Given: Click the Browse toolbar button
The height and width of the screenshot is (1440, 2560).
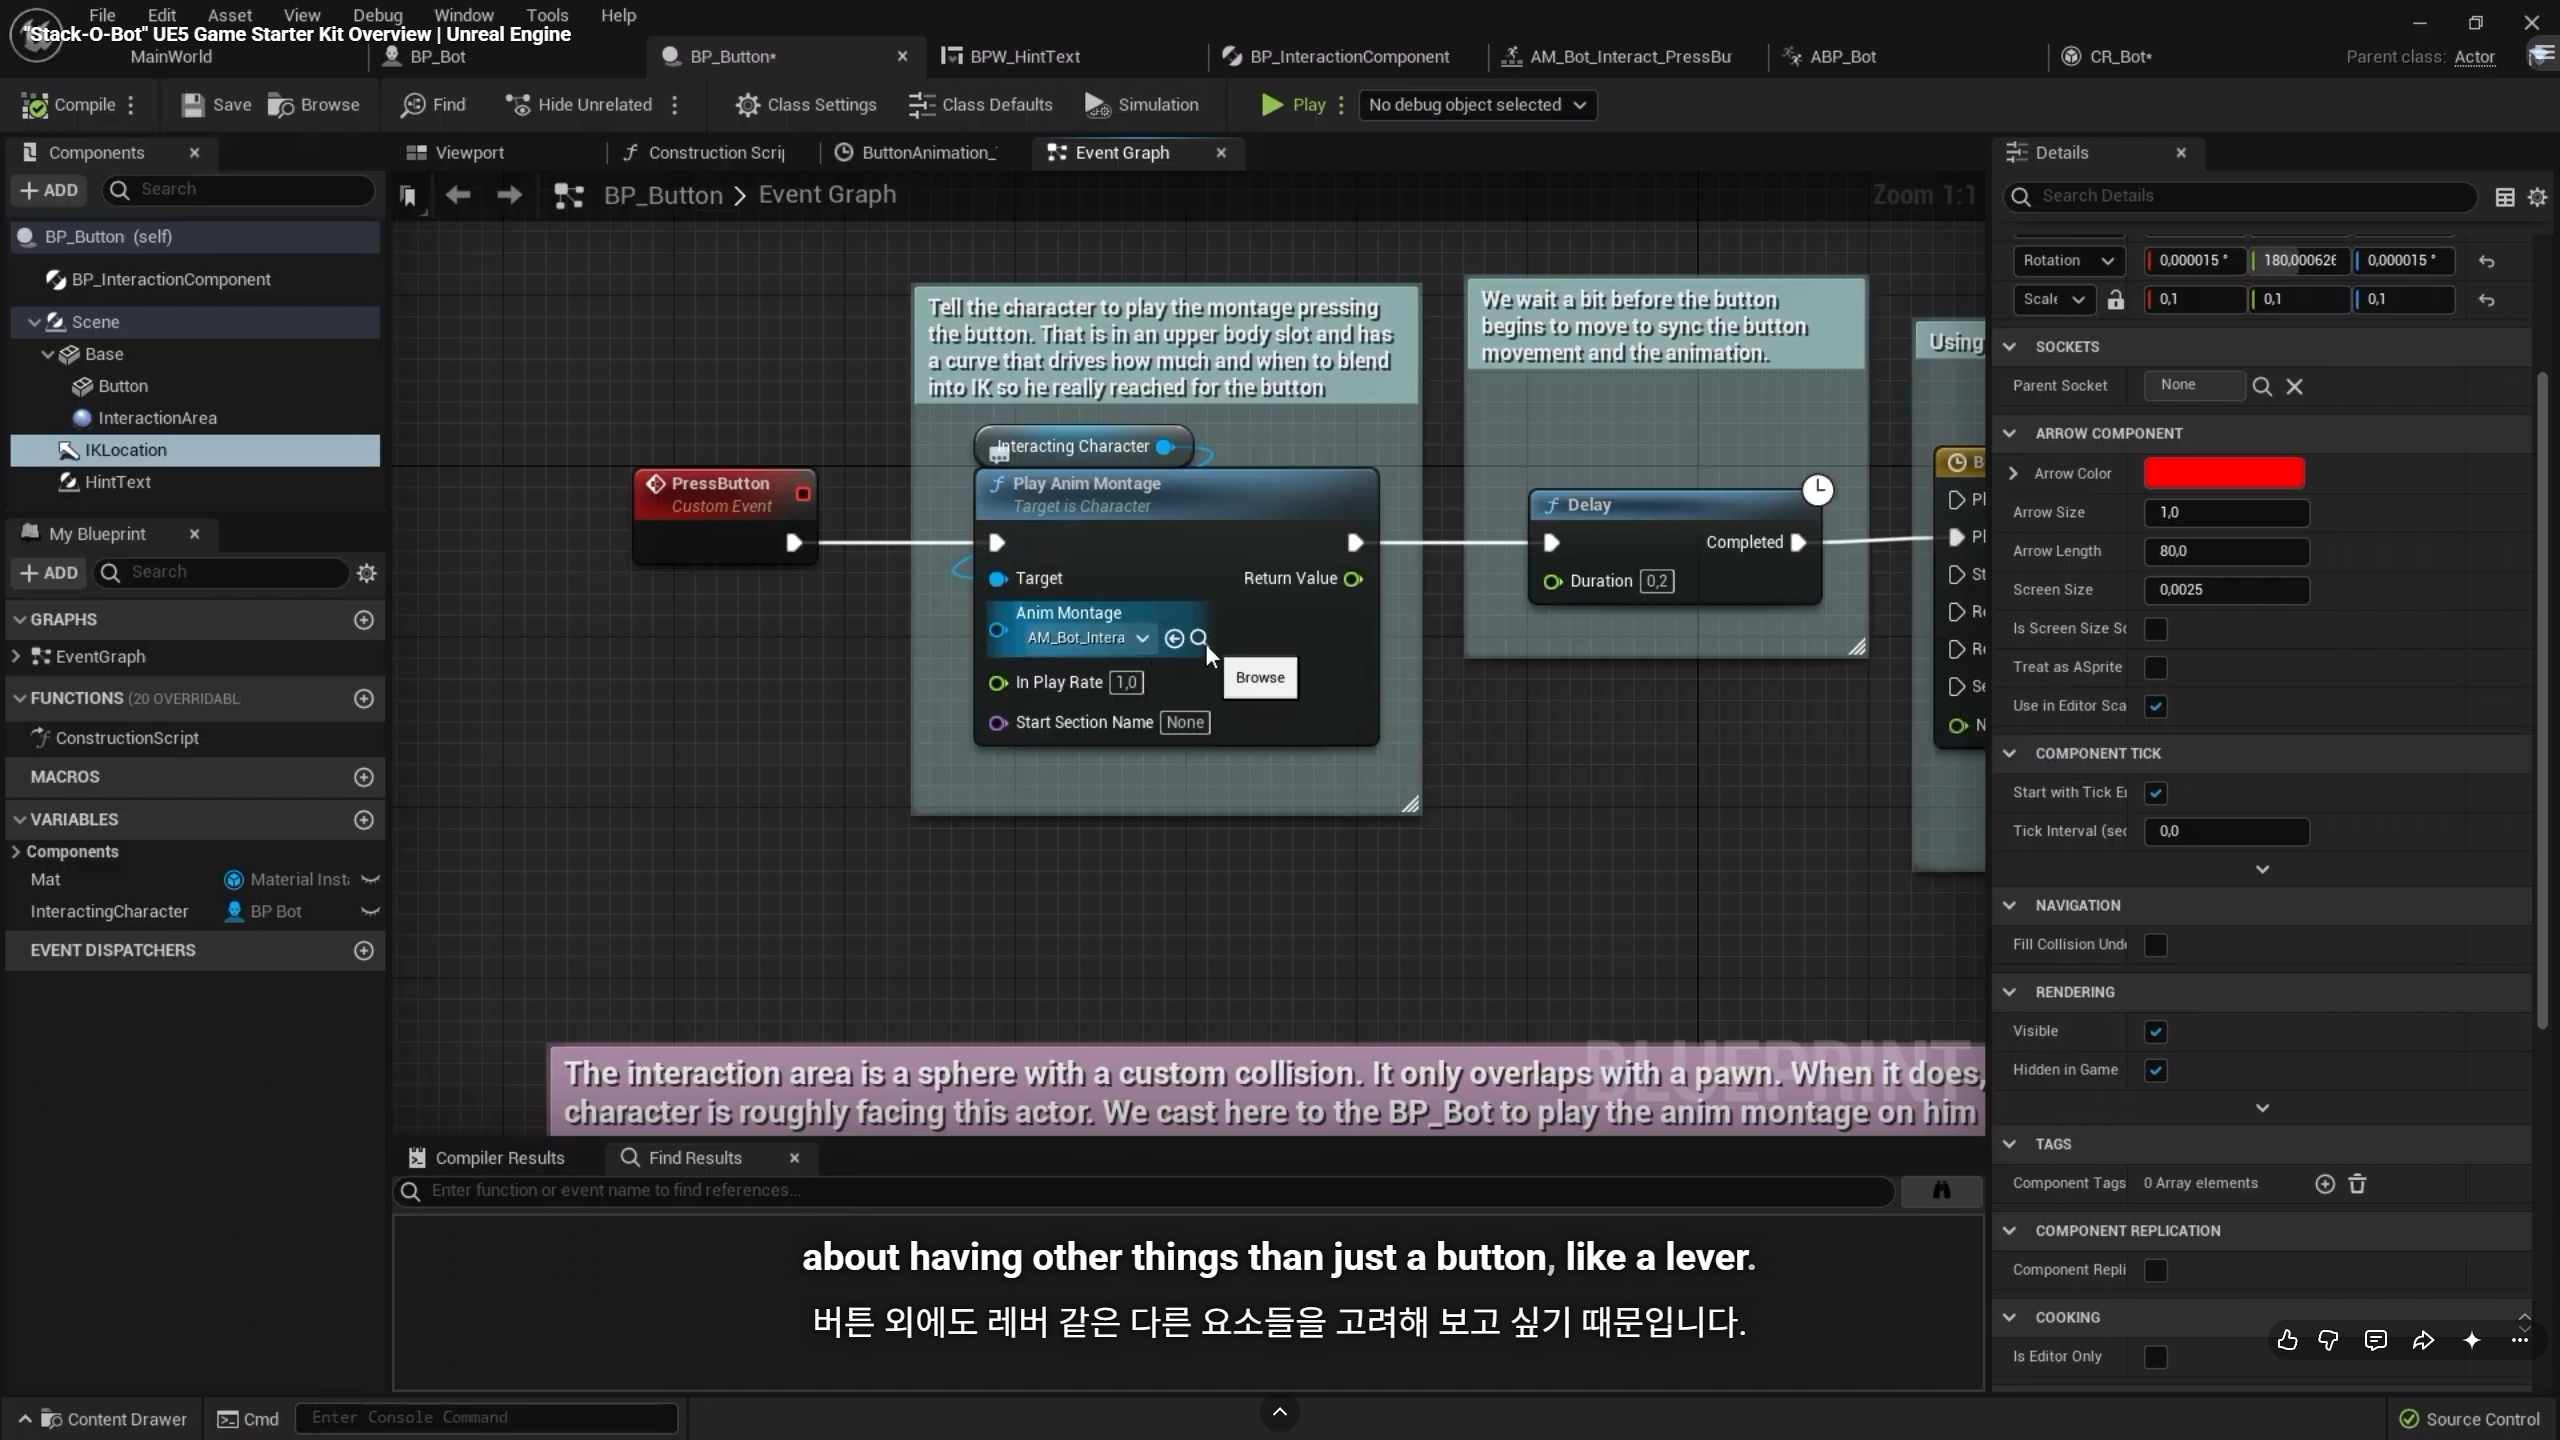Looking at the screenshot, I should [x=314, y=105].
